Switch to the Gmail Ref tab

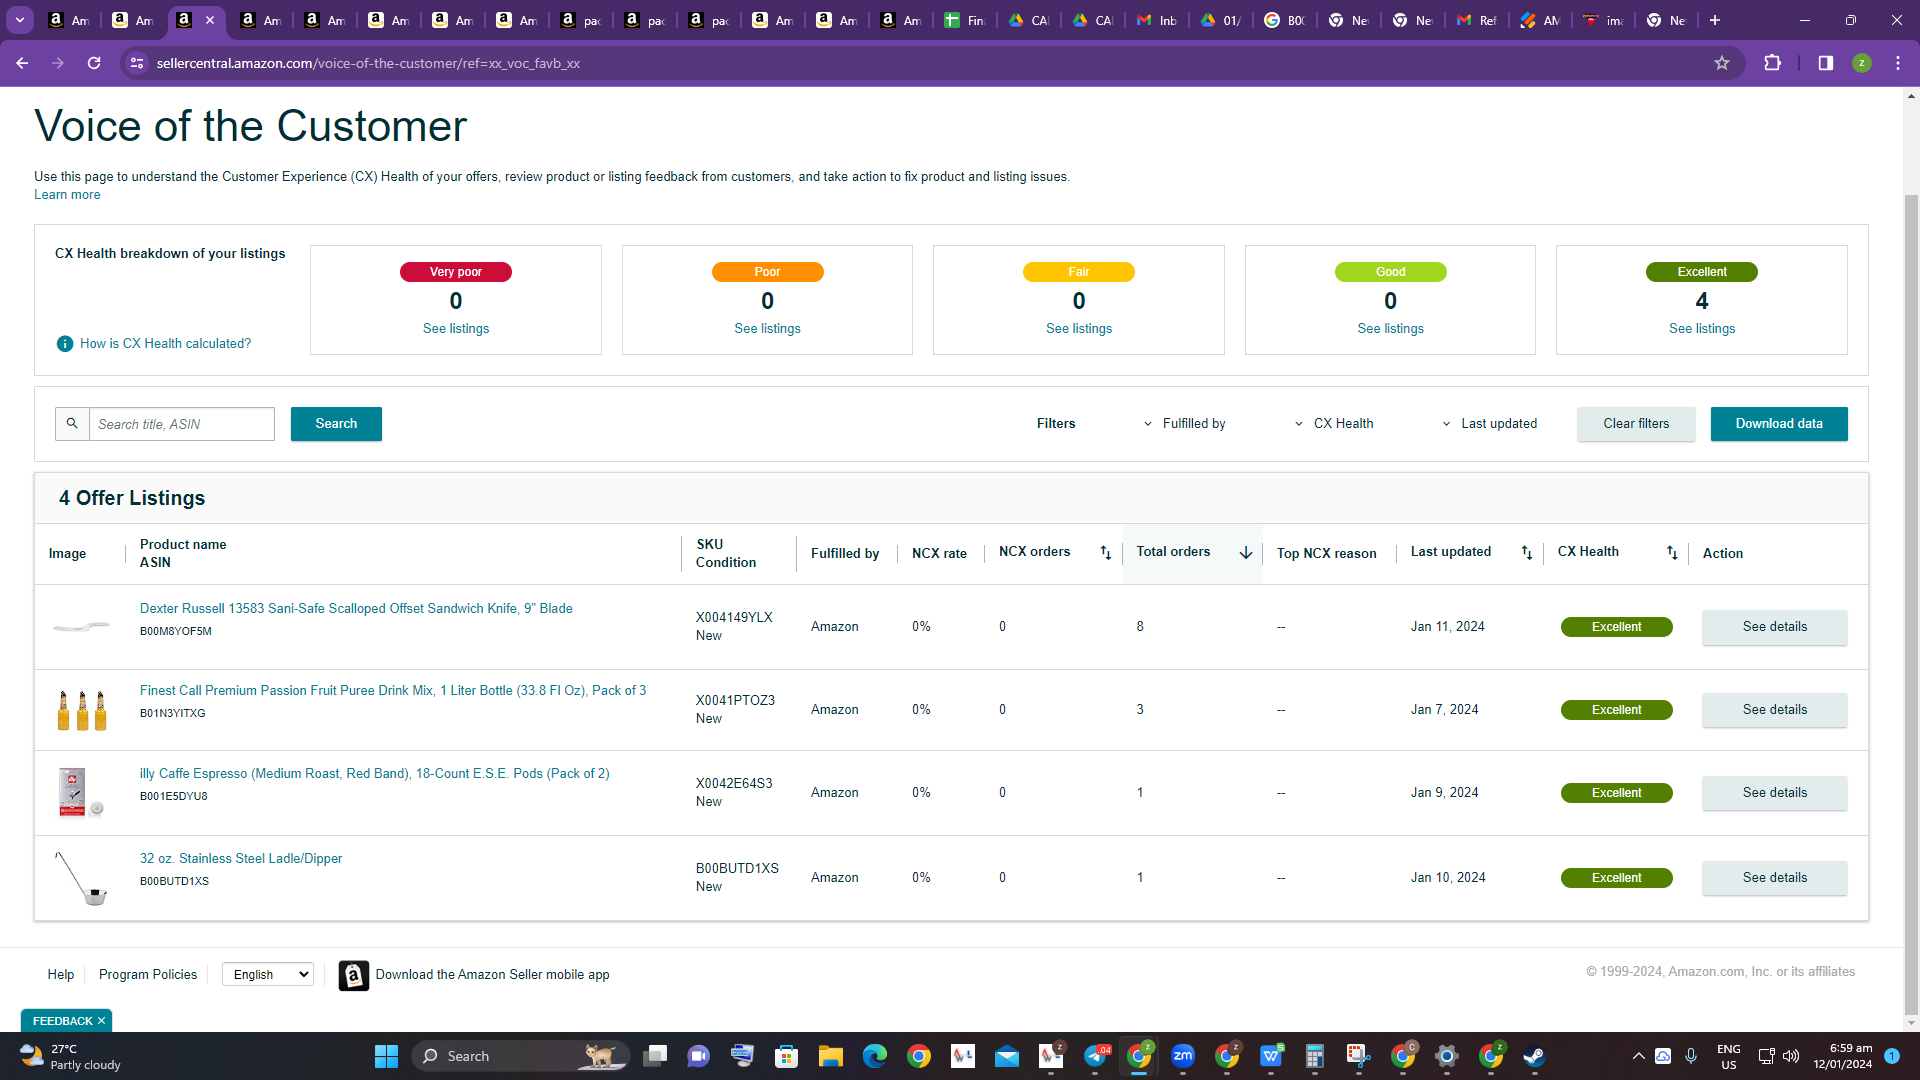[1477, 20]
